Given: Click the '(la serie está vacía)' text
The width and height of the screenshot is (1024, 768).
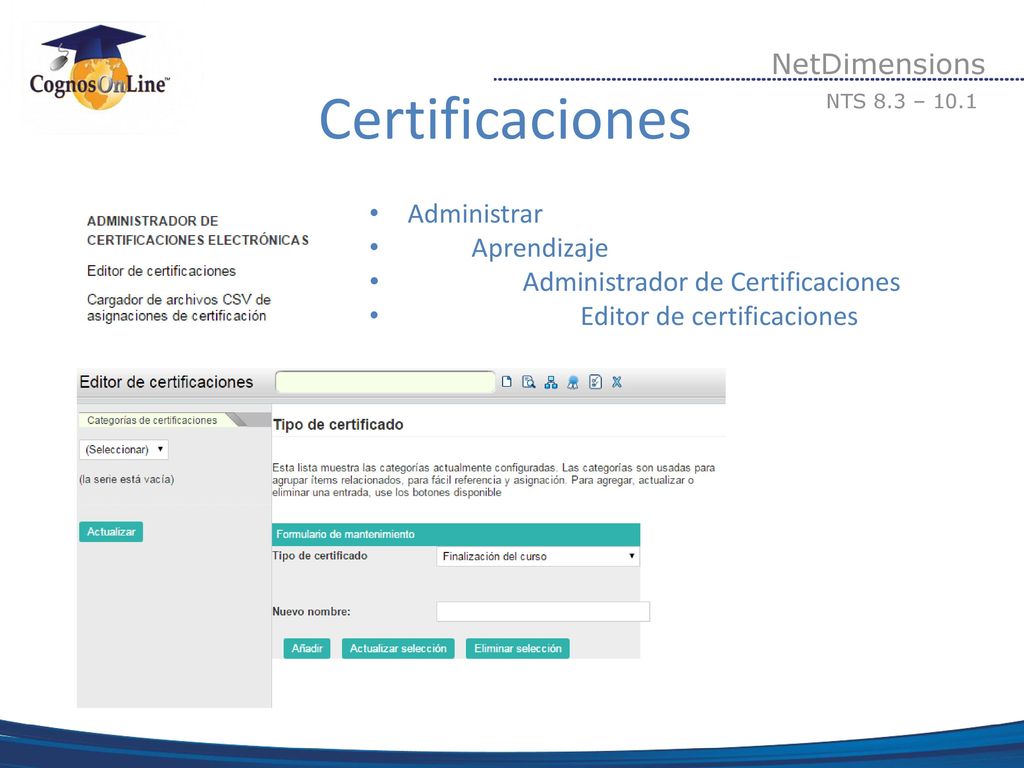Looking at the screenshot, I should tap(127, 479).
